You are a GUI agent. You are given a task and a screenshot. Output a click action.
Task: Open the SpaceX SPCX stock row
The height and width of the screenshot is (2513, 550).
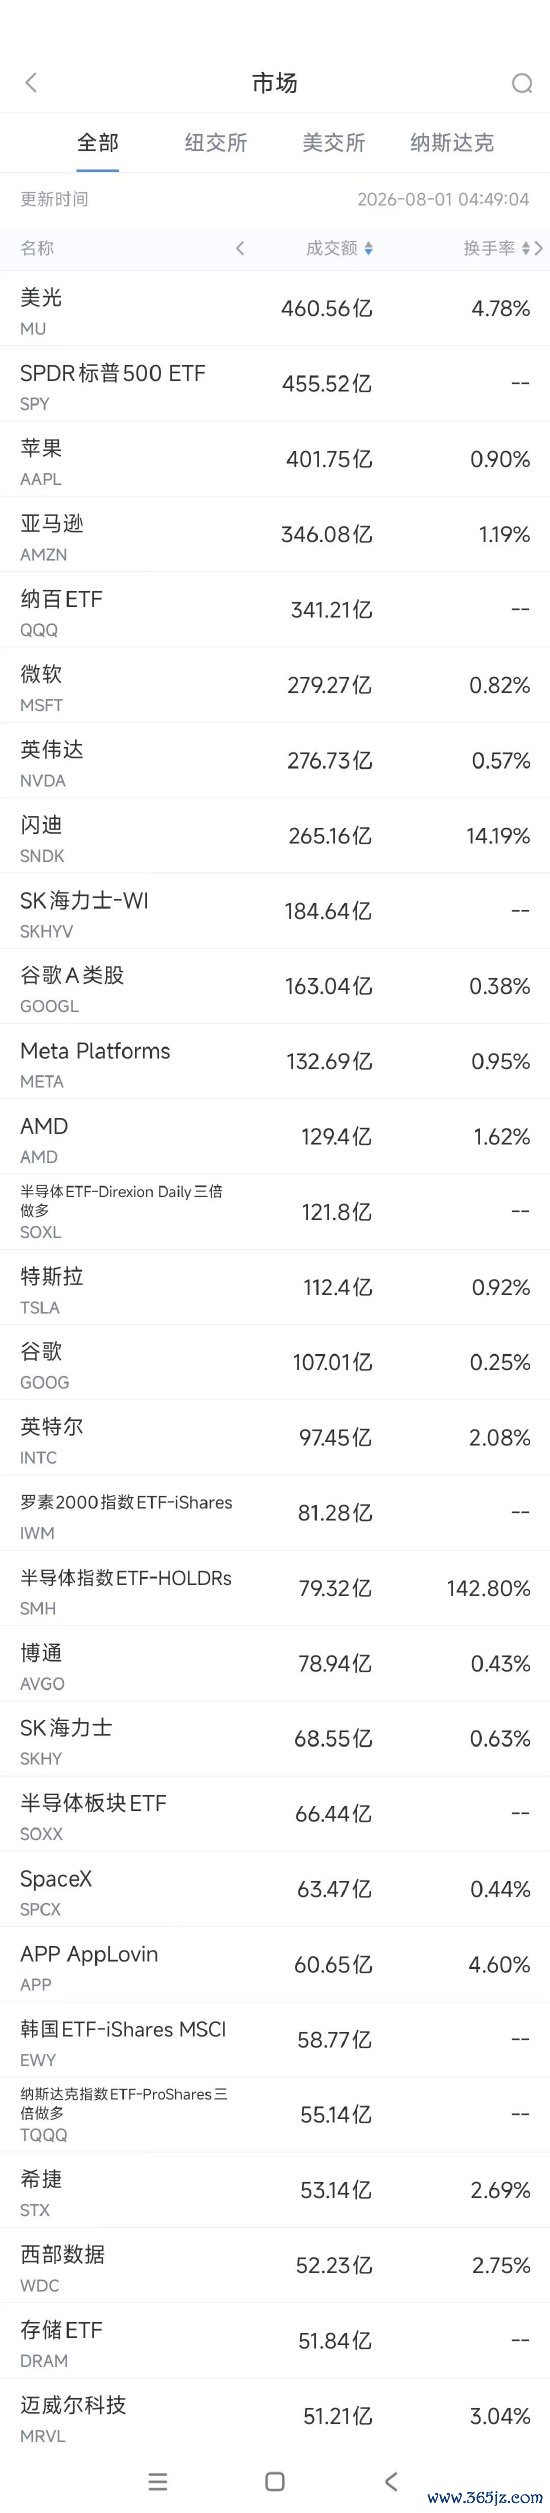(x=275, y=1890)
